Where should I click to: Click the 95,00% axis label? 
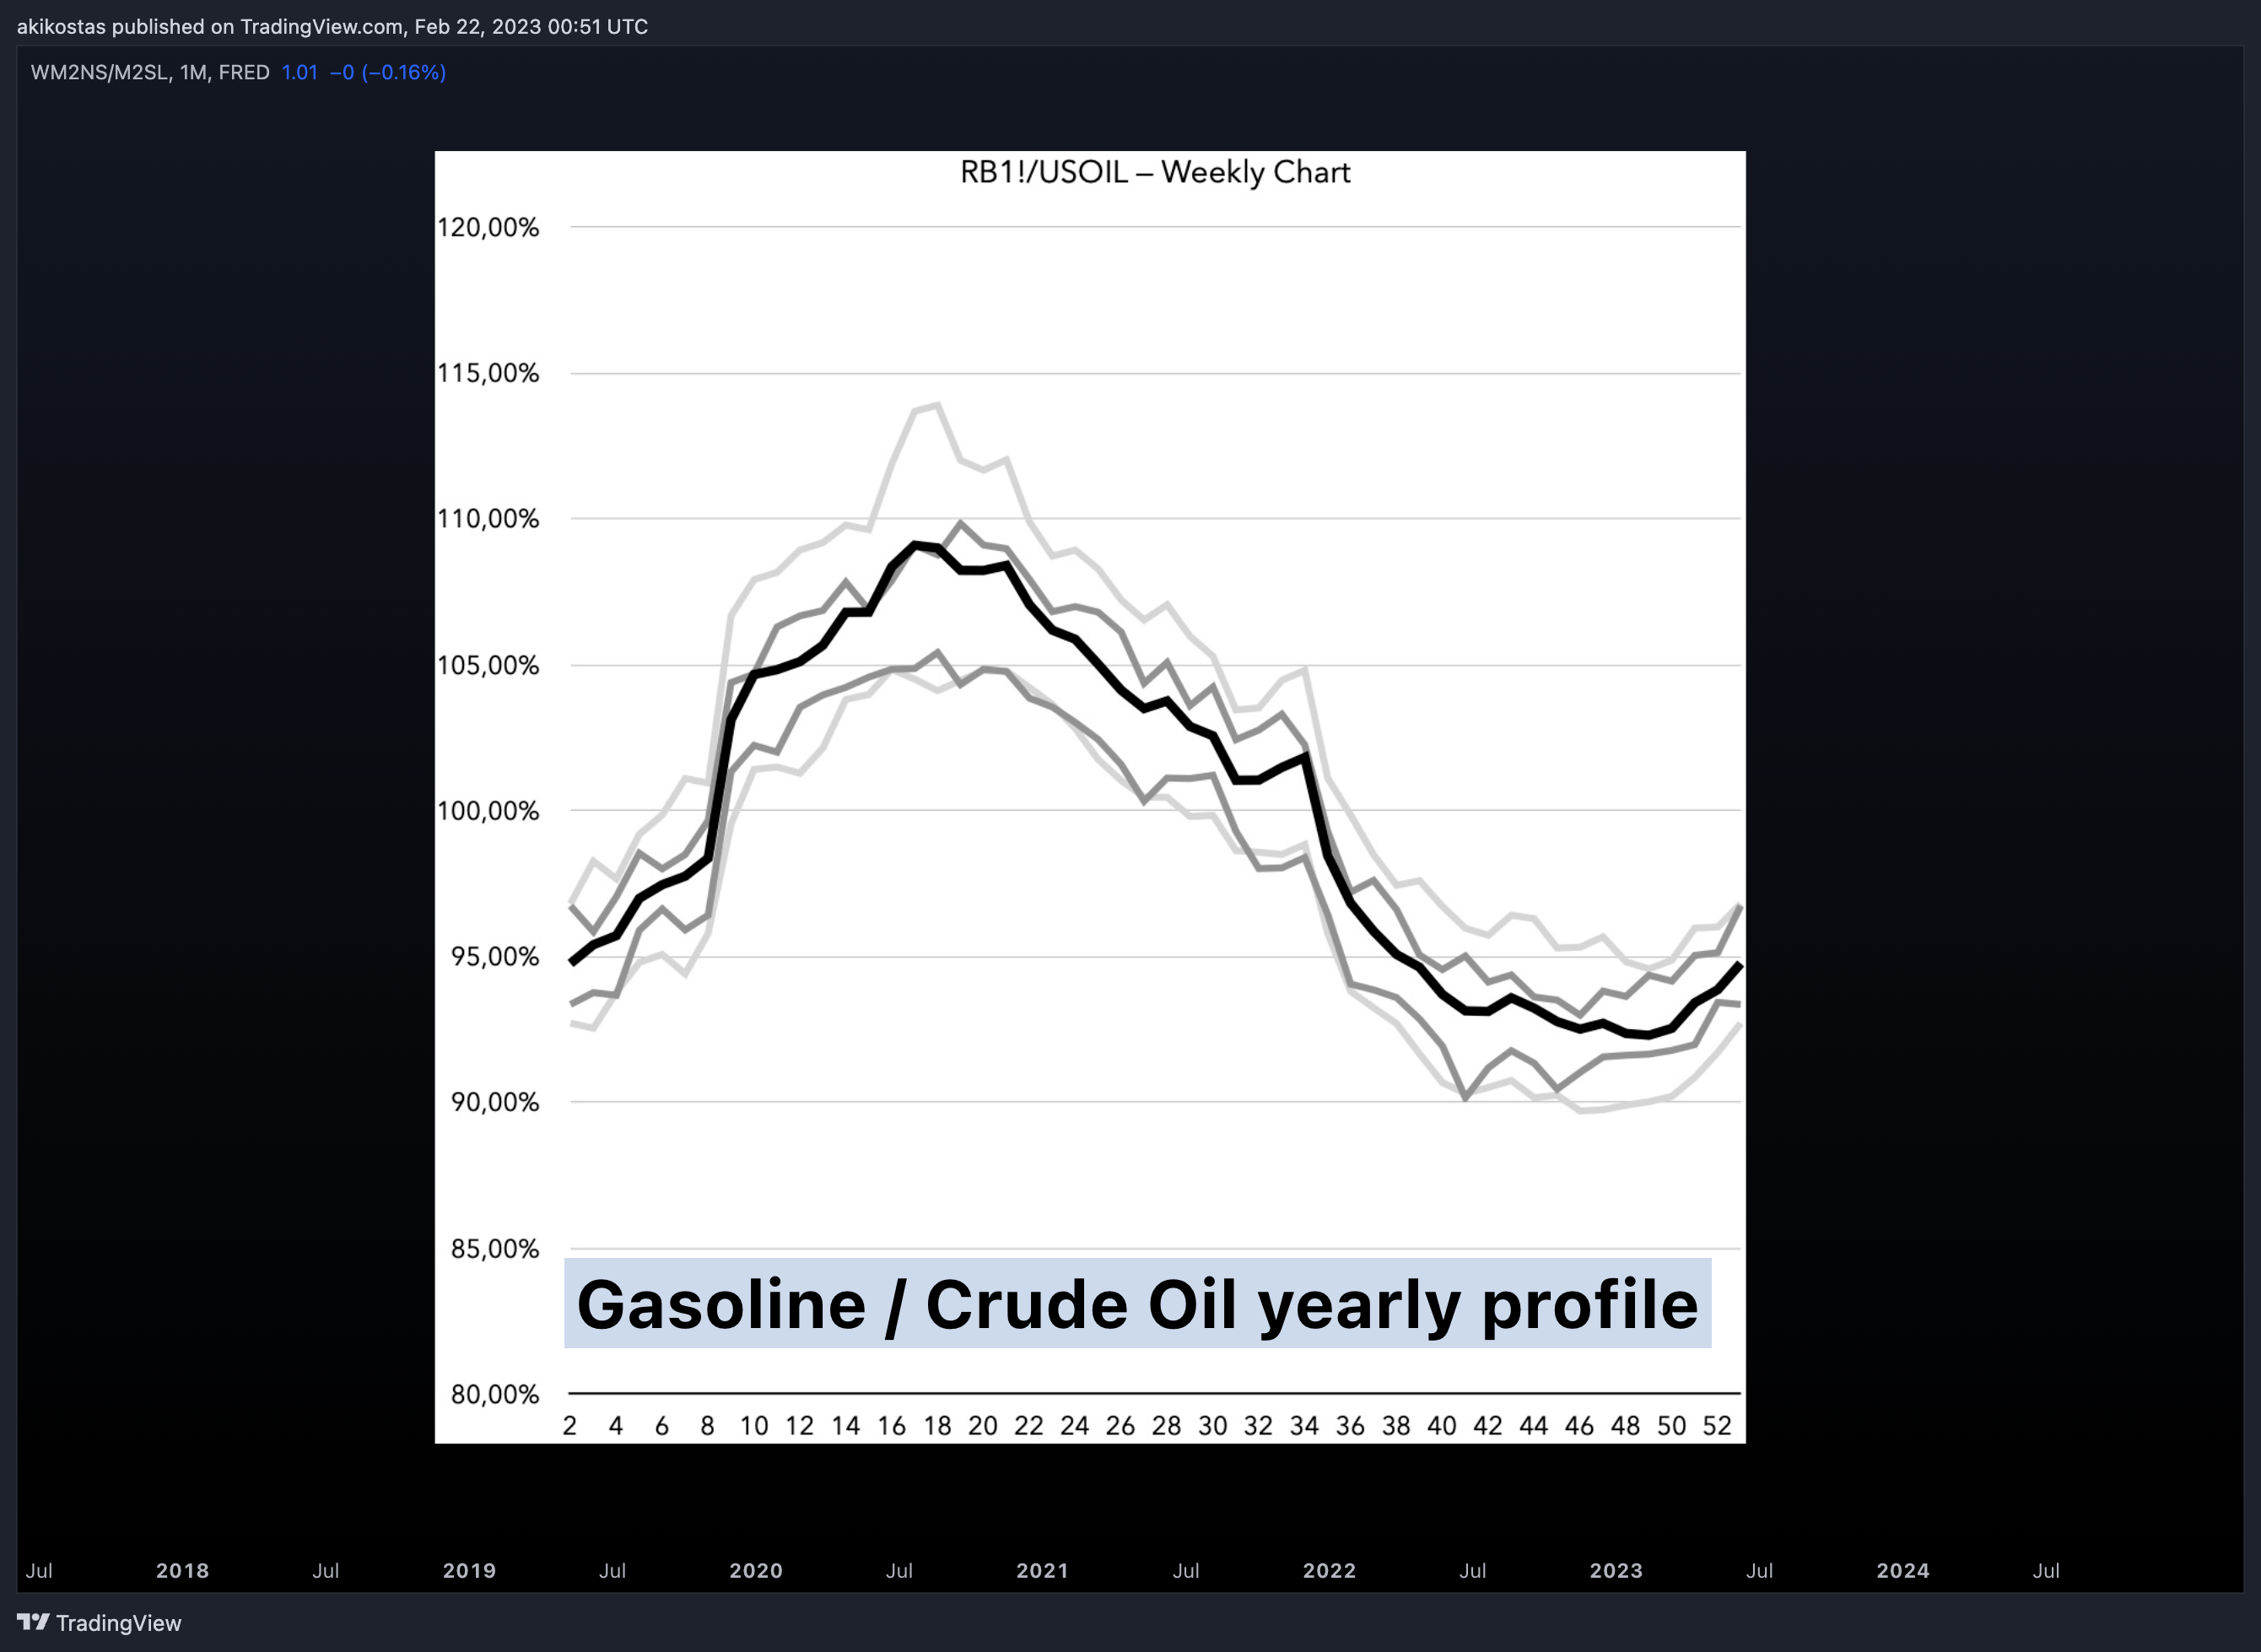click(x=495, y=956)
